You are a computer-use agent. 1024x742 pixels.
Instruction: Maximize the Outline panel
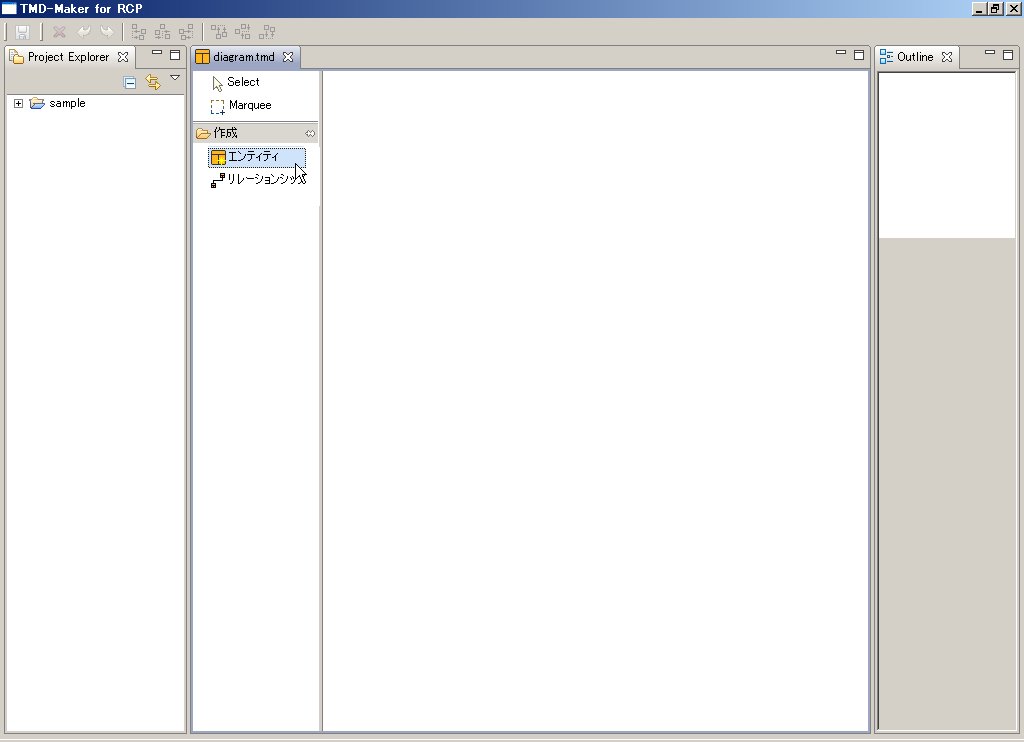pyautogui.click(x=1008, y=55)
